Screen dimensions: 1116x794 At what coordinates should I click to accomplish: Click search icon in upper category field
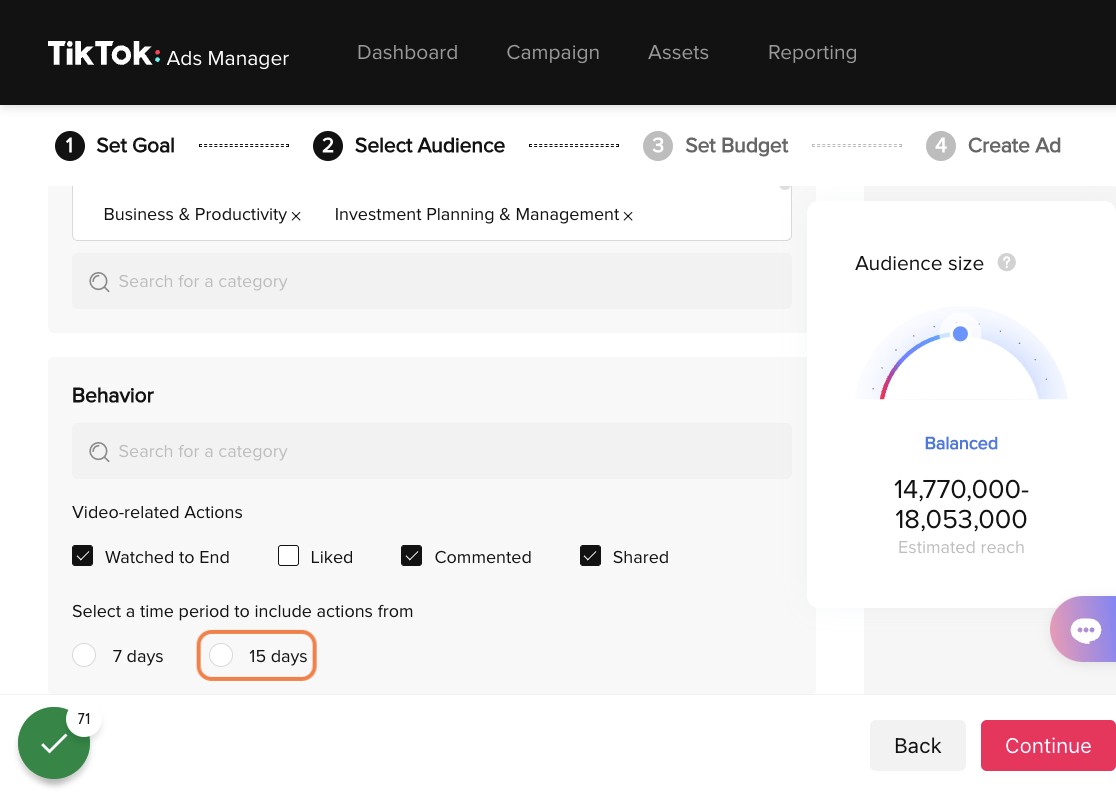pos(99,282)
